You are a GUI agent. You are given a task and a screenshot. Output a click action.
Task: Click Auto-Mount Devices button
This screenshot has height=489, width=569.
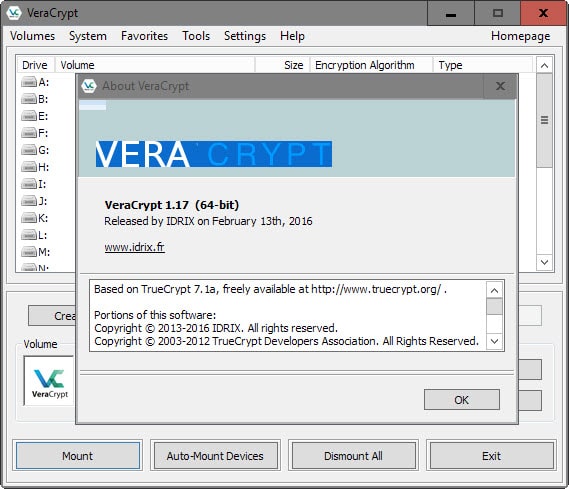(x=215, y=456)
